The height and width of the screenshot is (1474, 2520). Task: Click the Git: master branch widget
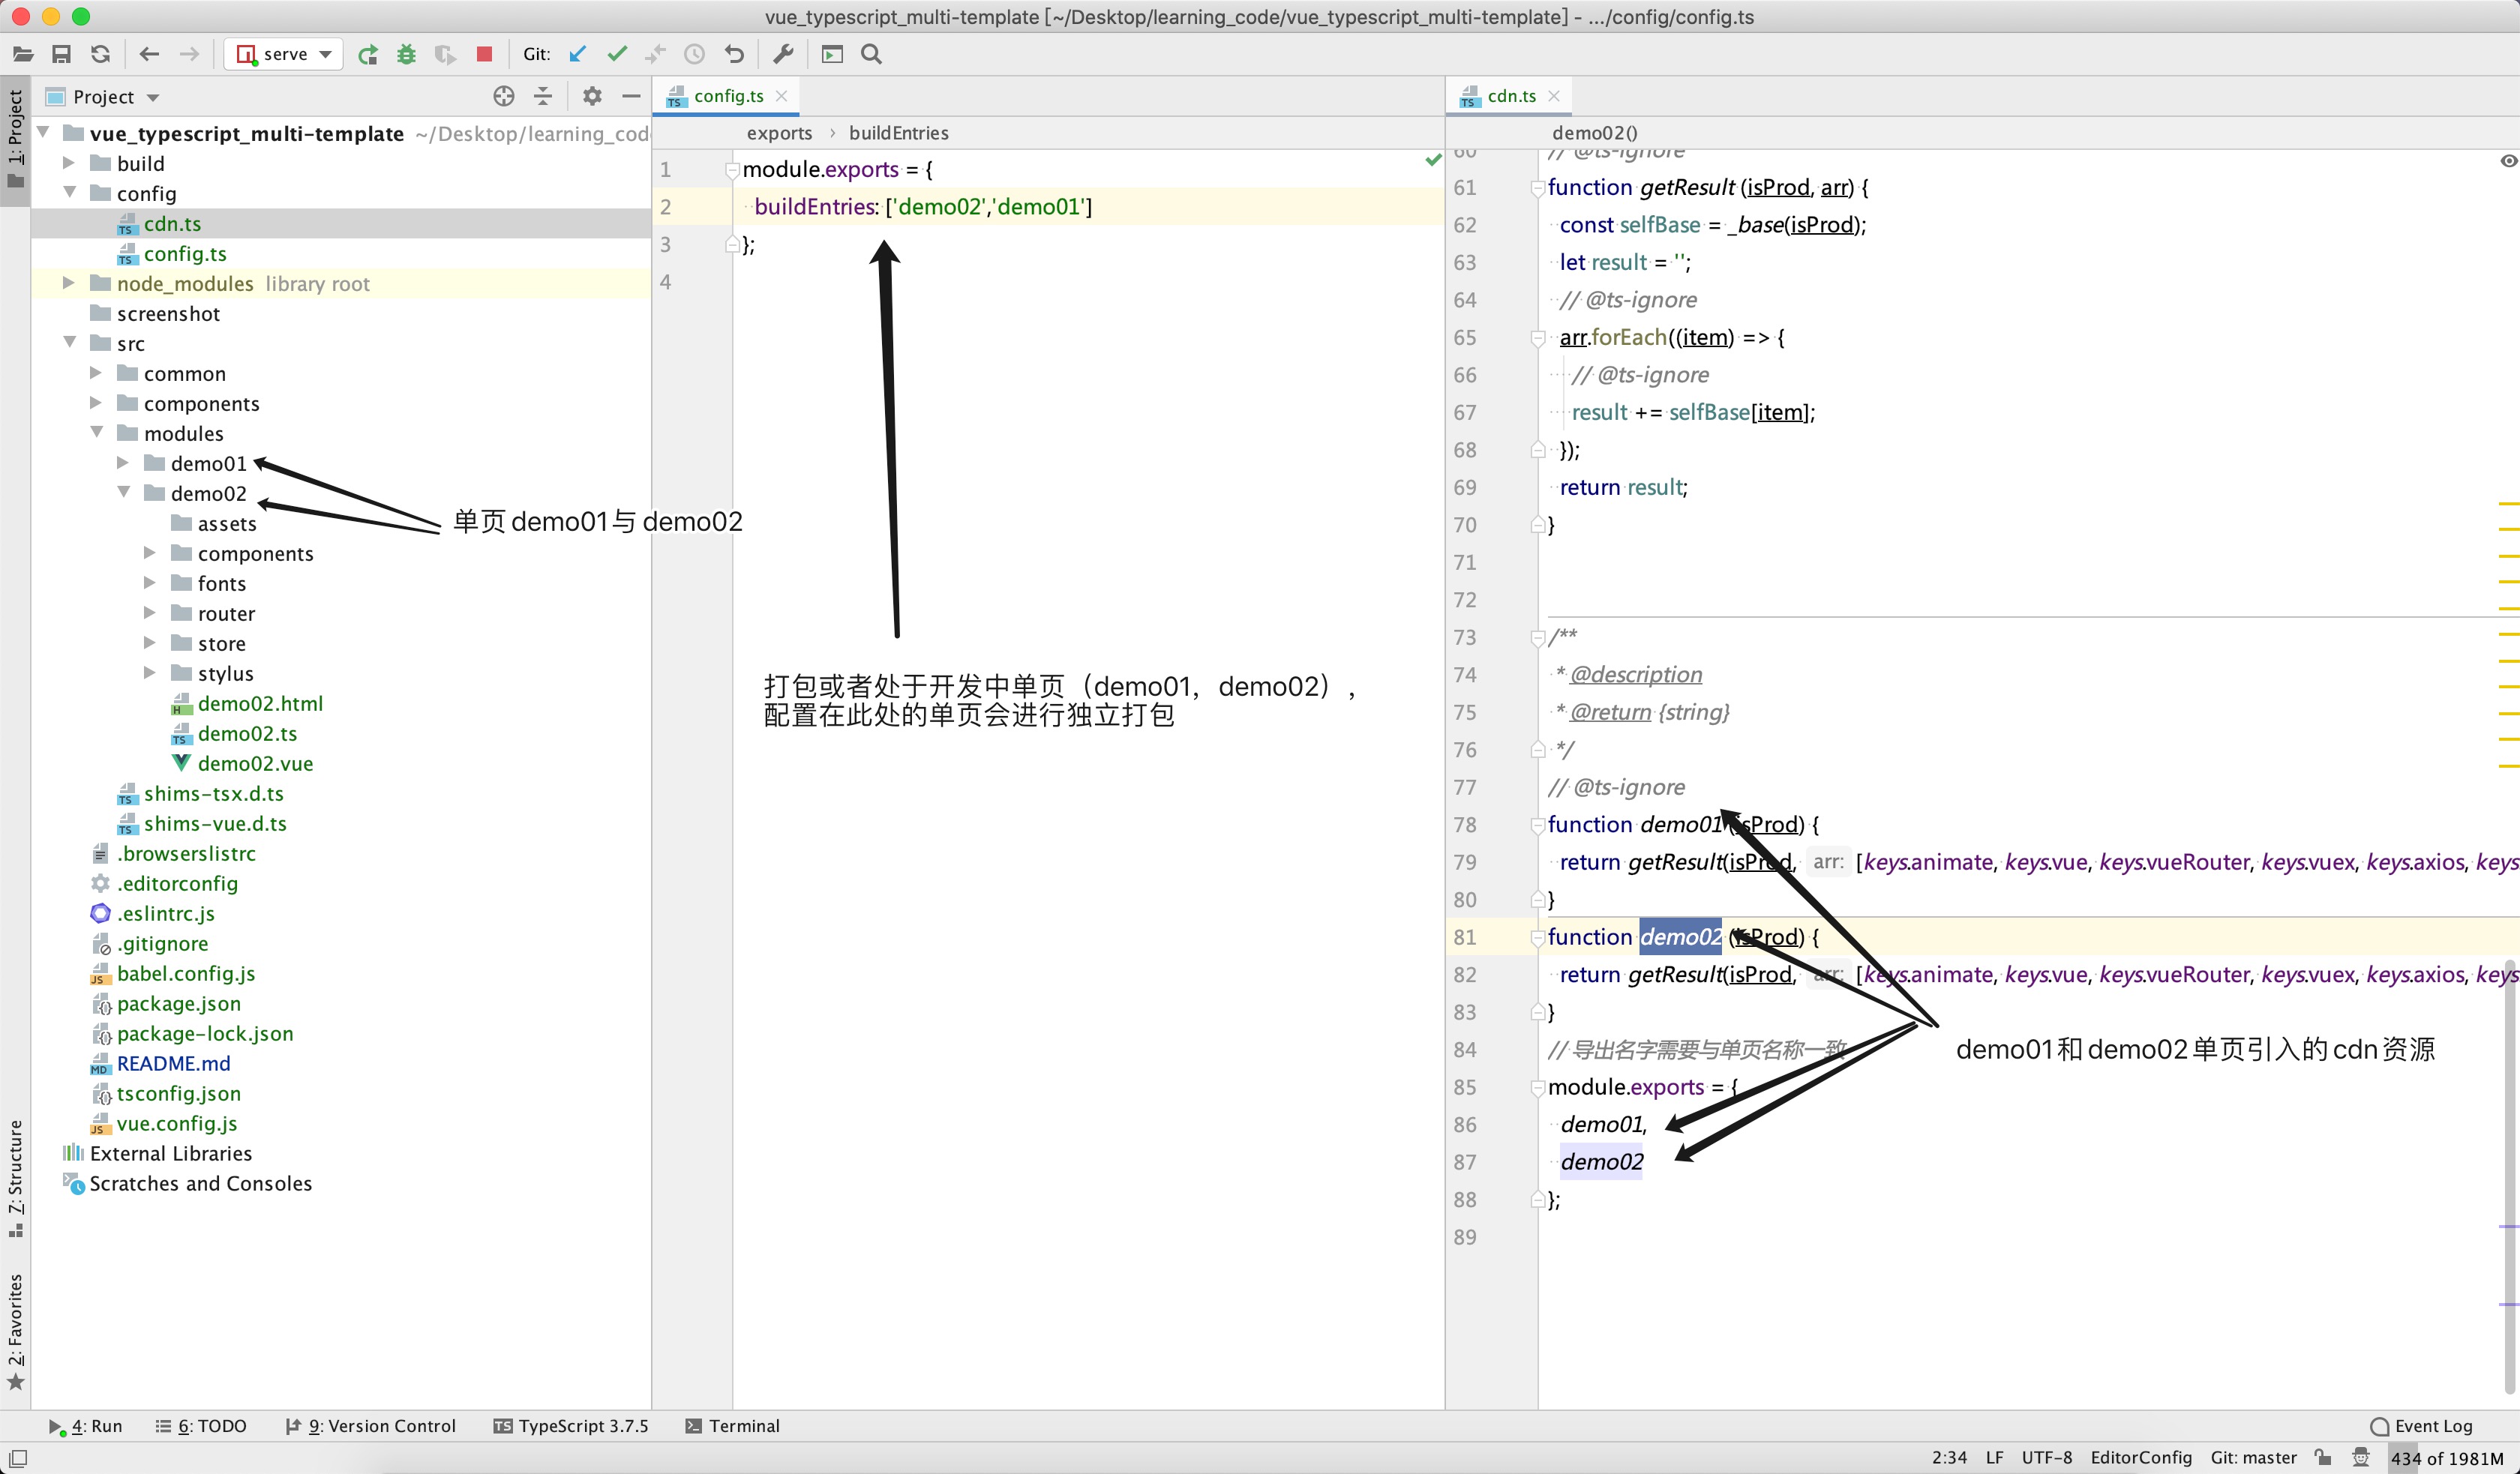pyautogui.click(x=2253, y=1457)
